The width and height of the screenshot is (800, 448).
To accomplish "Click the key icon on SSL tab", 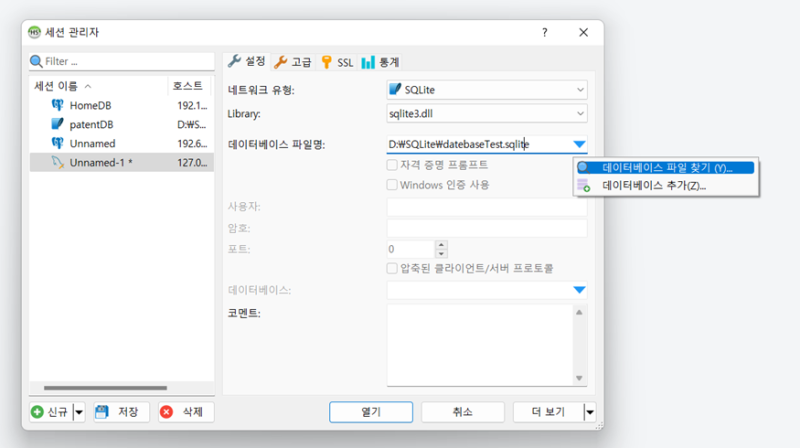I will pos(327,62).
